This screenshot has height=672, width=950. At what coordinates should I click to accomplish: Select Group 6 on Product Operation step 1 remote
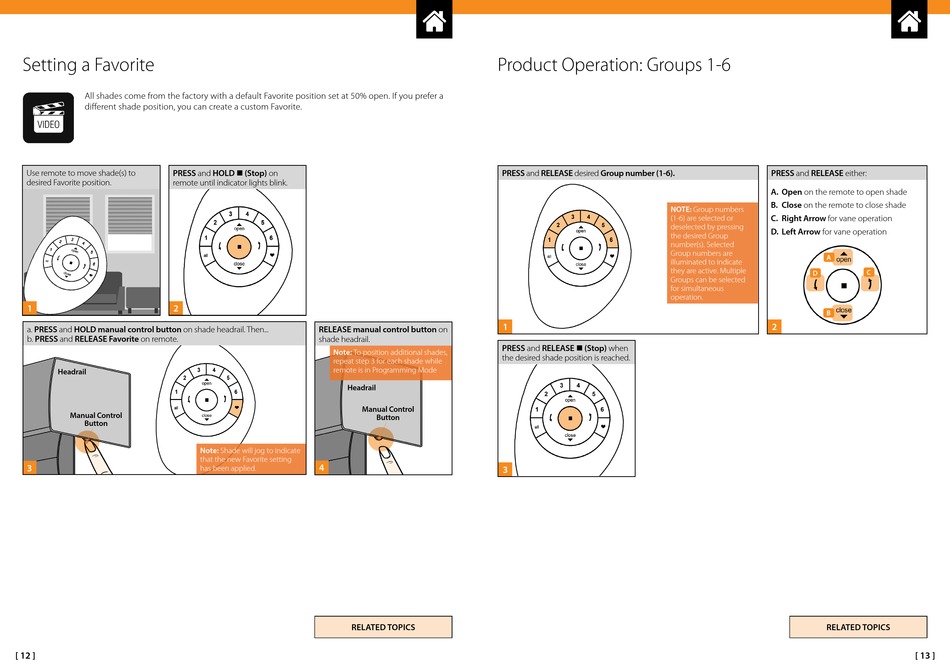pos(610,240)
